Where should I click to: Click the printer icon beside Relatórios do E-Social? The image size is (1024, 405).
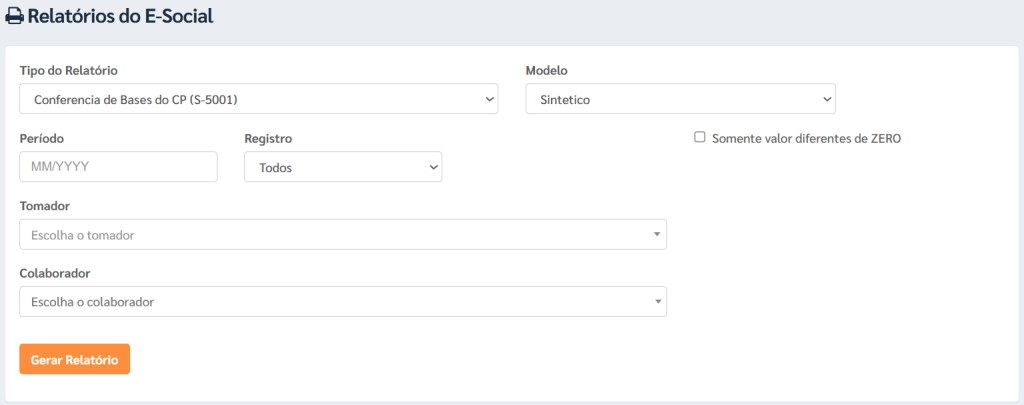(x=14, y=17)
